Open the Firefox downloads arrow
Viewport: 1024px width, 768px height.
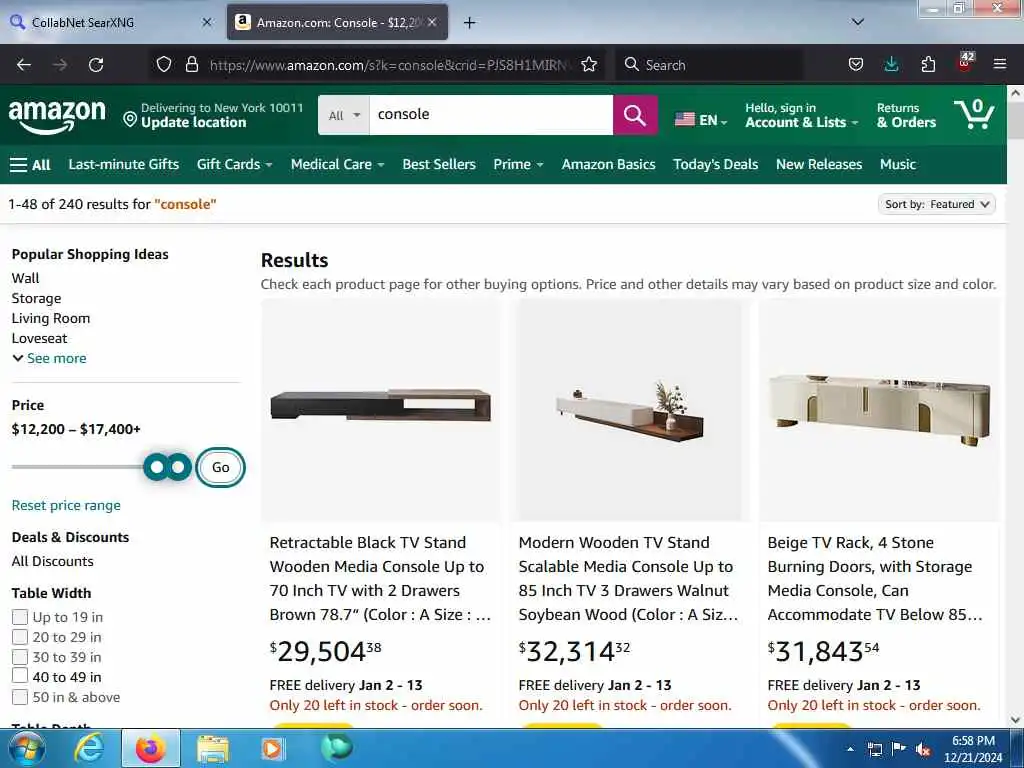tap(891, 64)
